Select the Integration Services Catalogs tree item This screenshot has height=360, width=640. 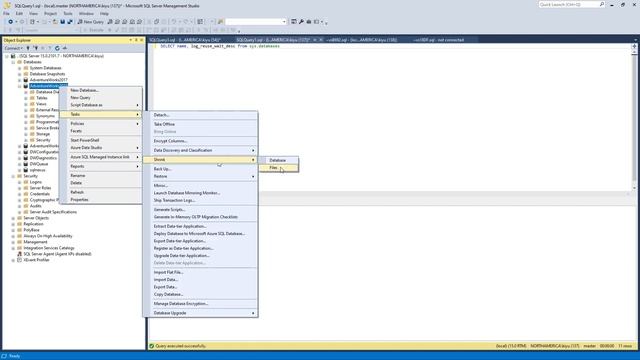(49, 248)
